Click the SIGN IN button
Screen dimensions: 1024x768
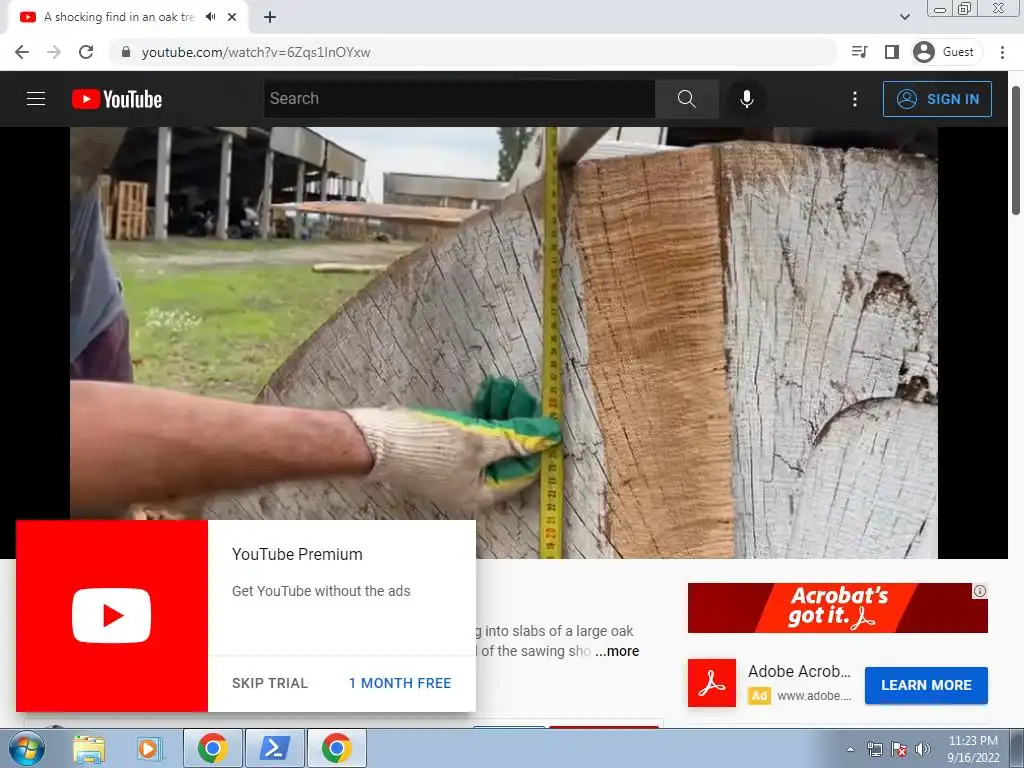[937, 99]
